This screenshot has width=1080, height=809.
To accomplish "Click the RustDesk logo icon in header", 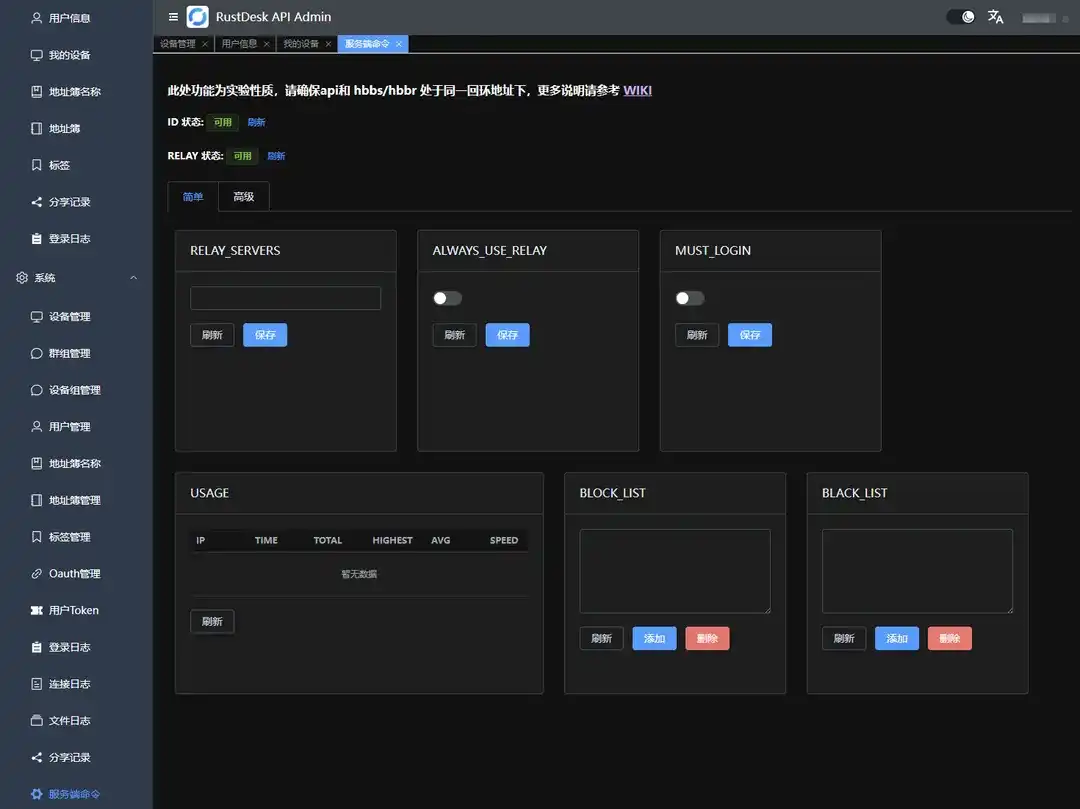I will click(198, 17).
